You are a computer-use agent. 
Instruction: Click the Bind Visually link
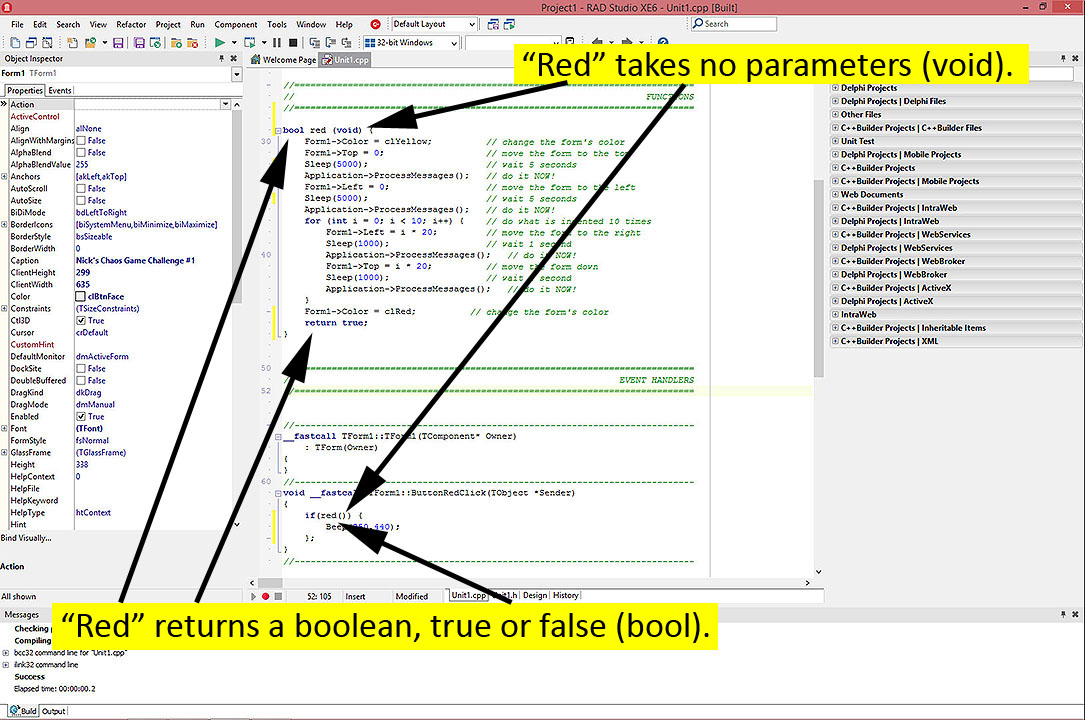click(x=26, y=538)
